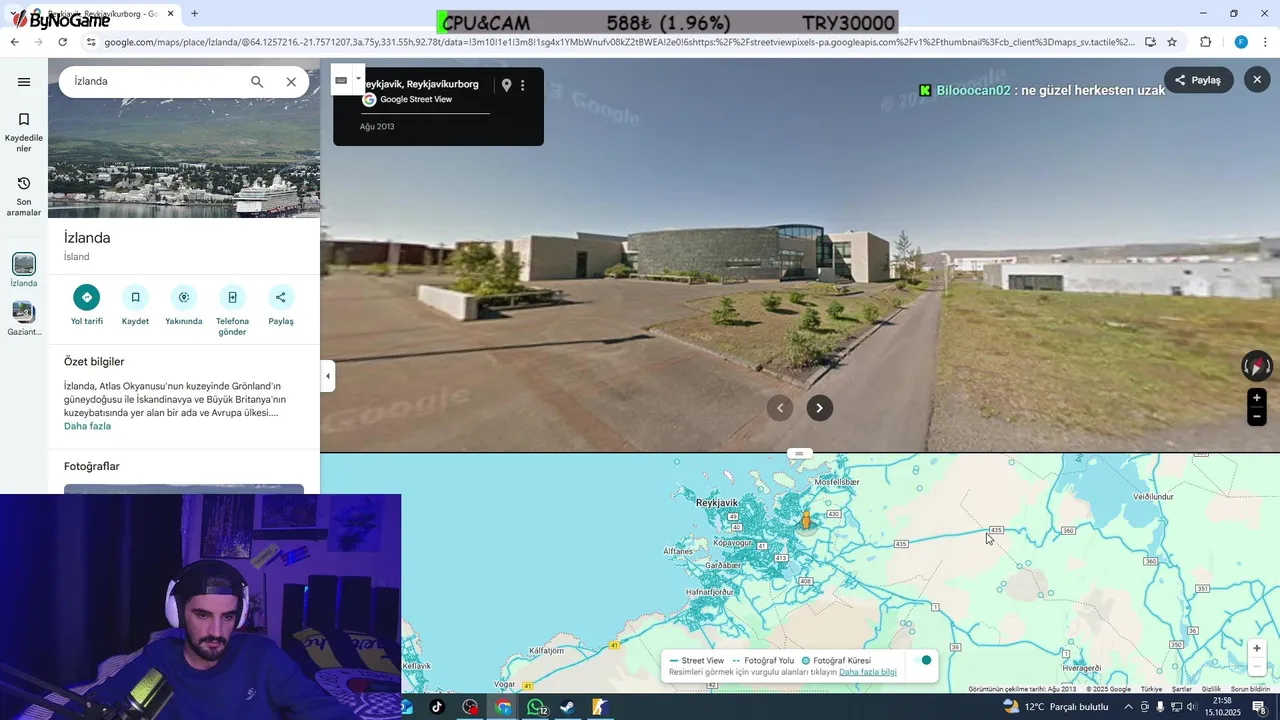Viewport: 1280px width, 720px height.
Task: Click the Yakınında nearby icon
Action: [184, 297]
